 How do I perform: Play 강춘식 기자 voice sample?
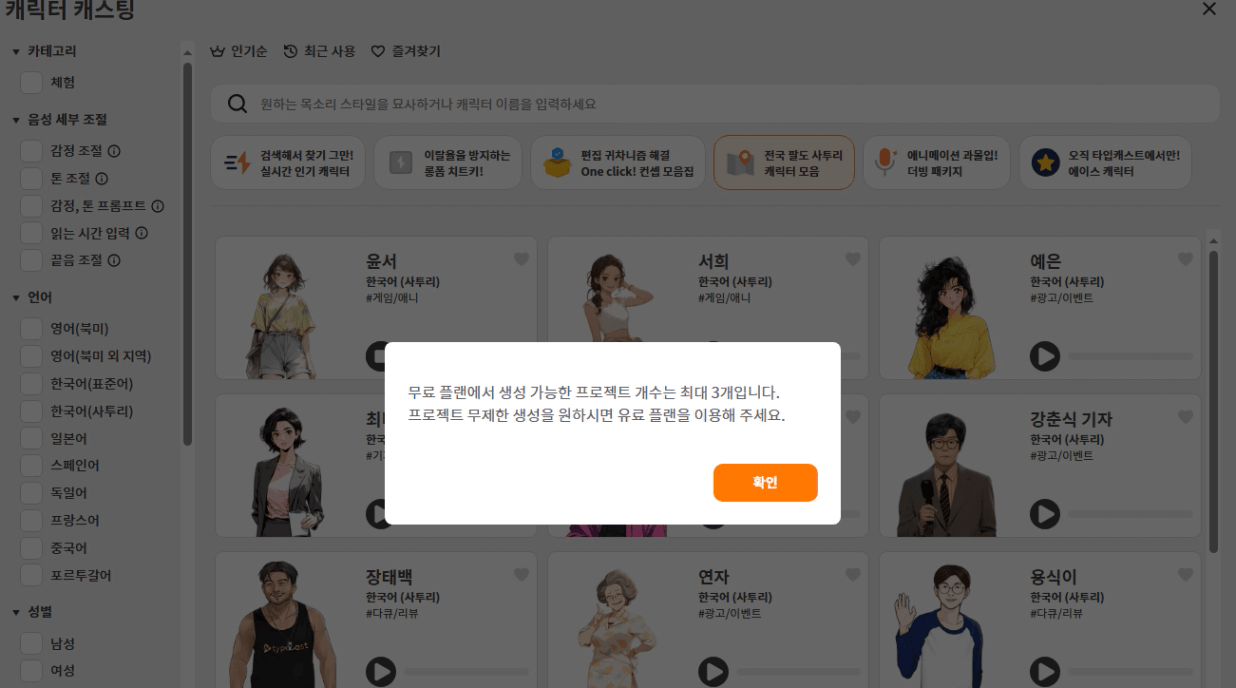click(x=1045, y=514)
